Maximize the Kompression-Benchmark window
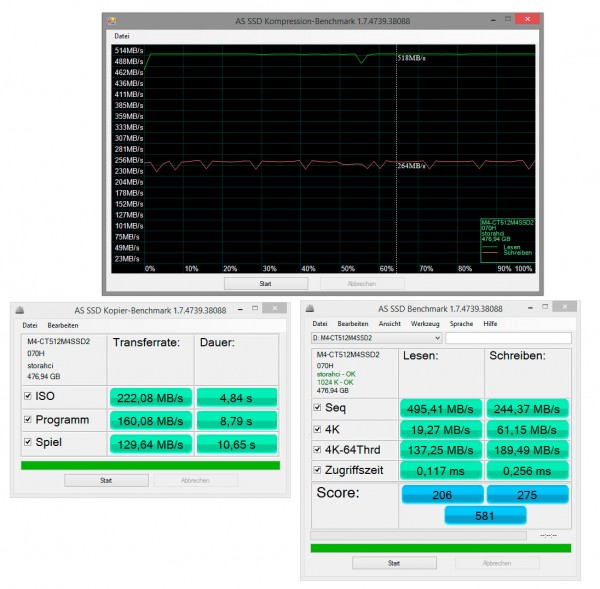600x589 pixels. click(x=508, y=19)
